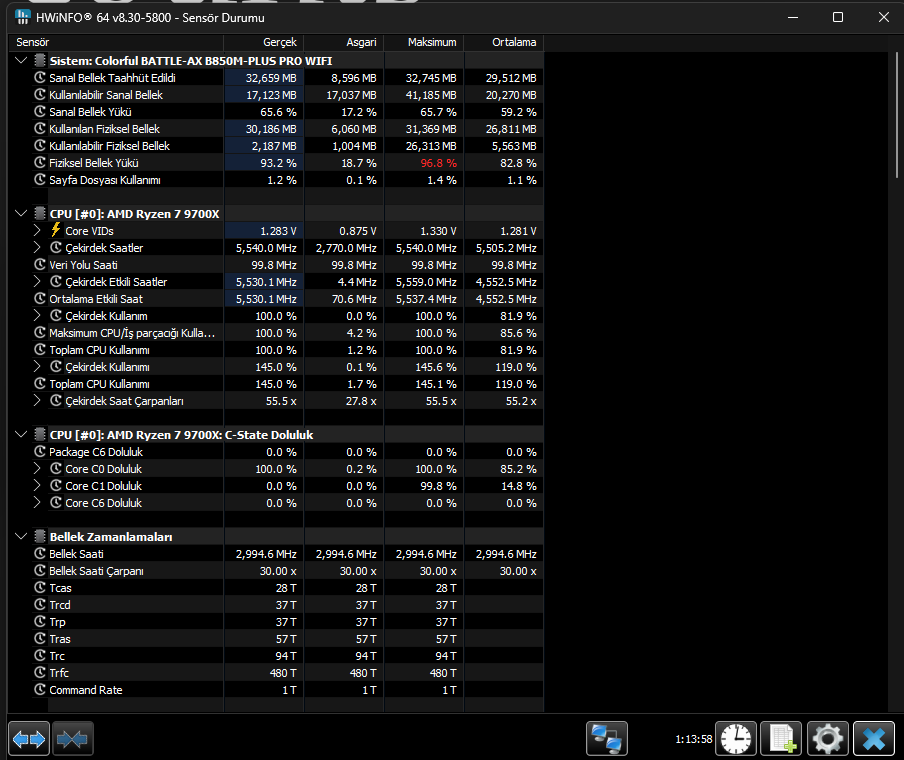Click the logging document-plus icon
This screenshot has width=904, height=760.
pyautogui.click(x=781, y=738)
